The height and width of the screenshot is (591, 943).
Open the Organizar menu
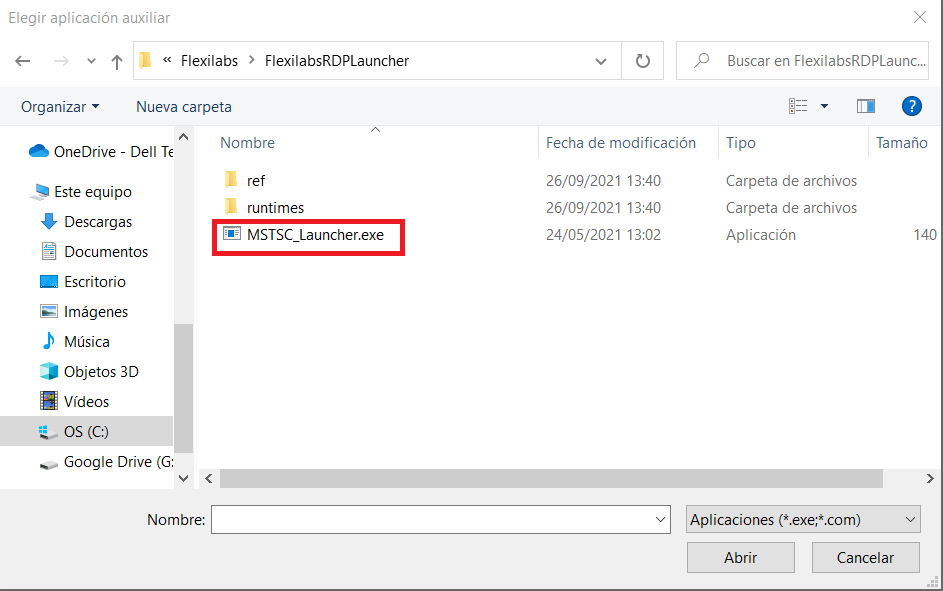60,106
